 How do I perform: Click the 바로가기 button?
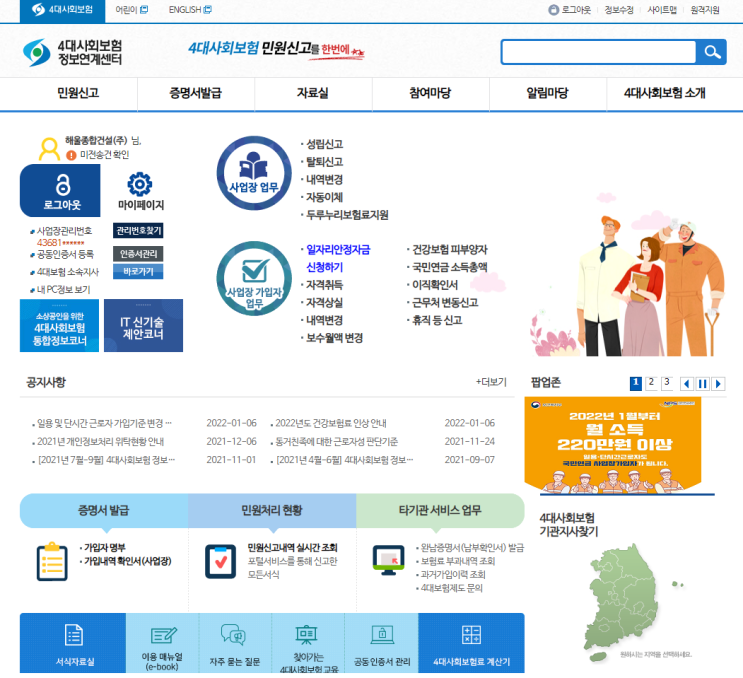138,271
